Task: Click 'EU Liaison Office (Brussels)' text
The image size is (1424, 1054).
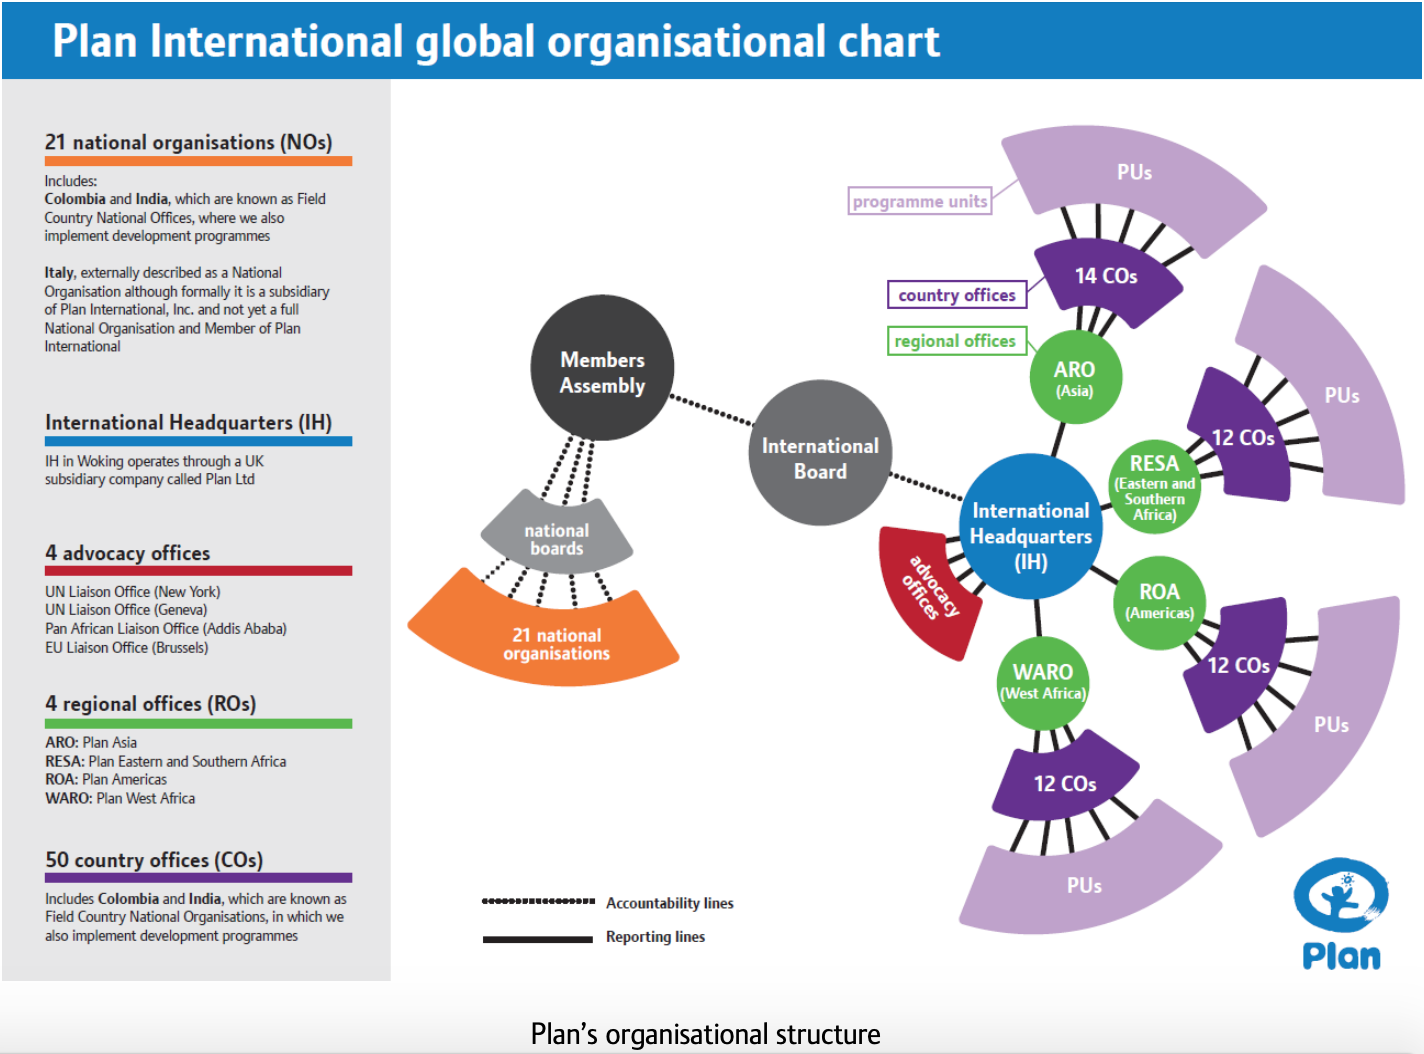Action: click(x=126, y=648)
